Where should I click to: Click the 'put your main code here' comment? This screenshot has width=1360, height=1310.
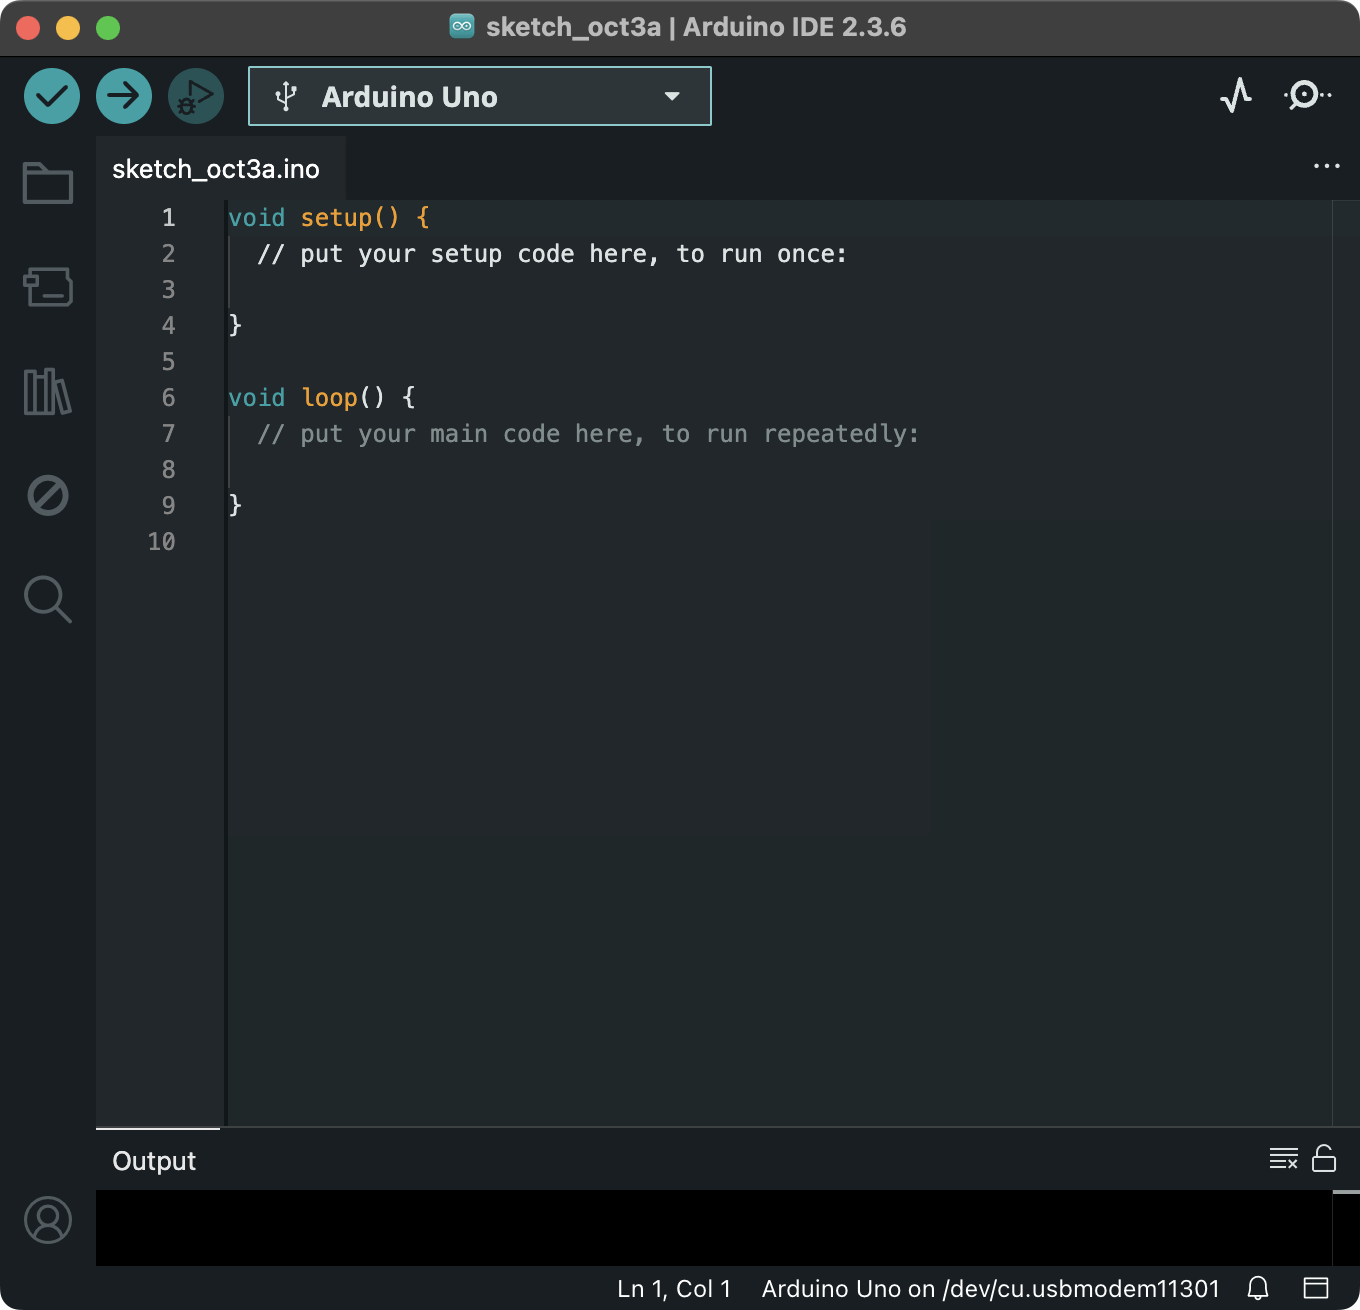[588, 434]
